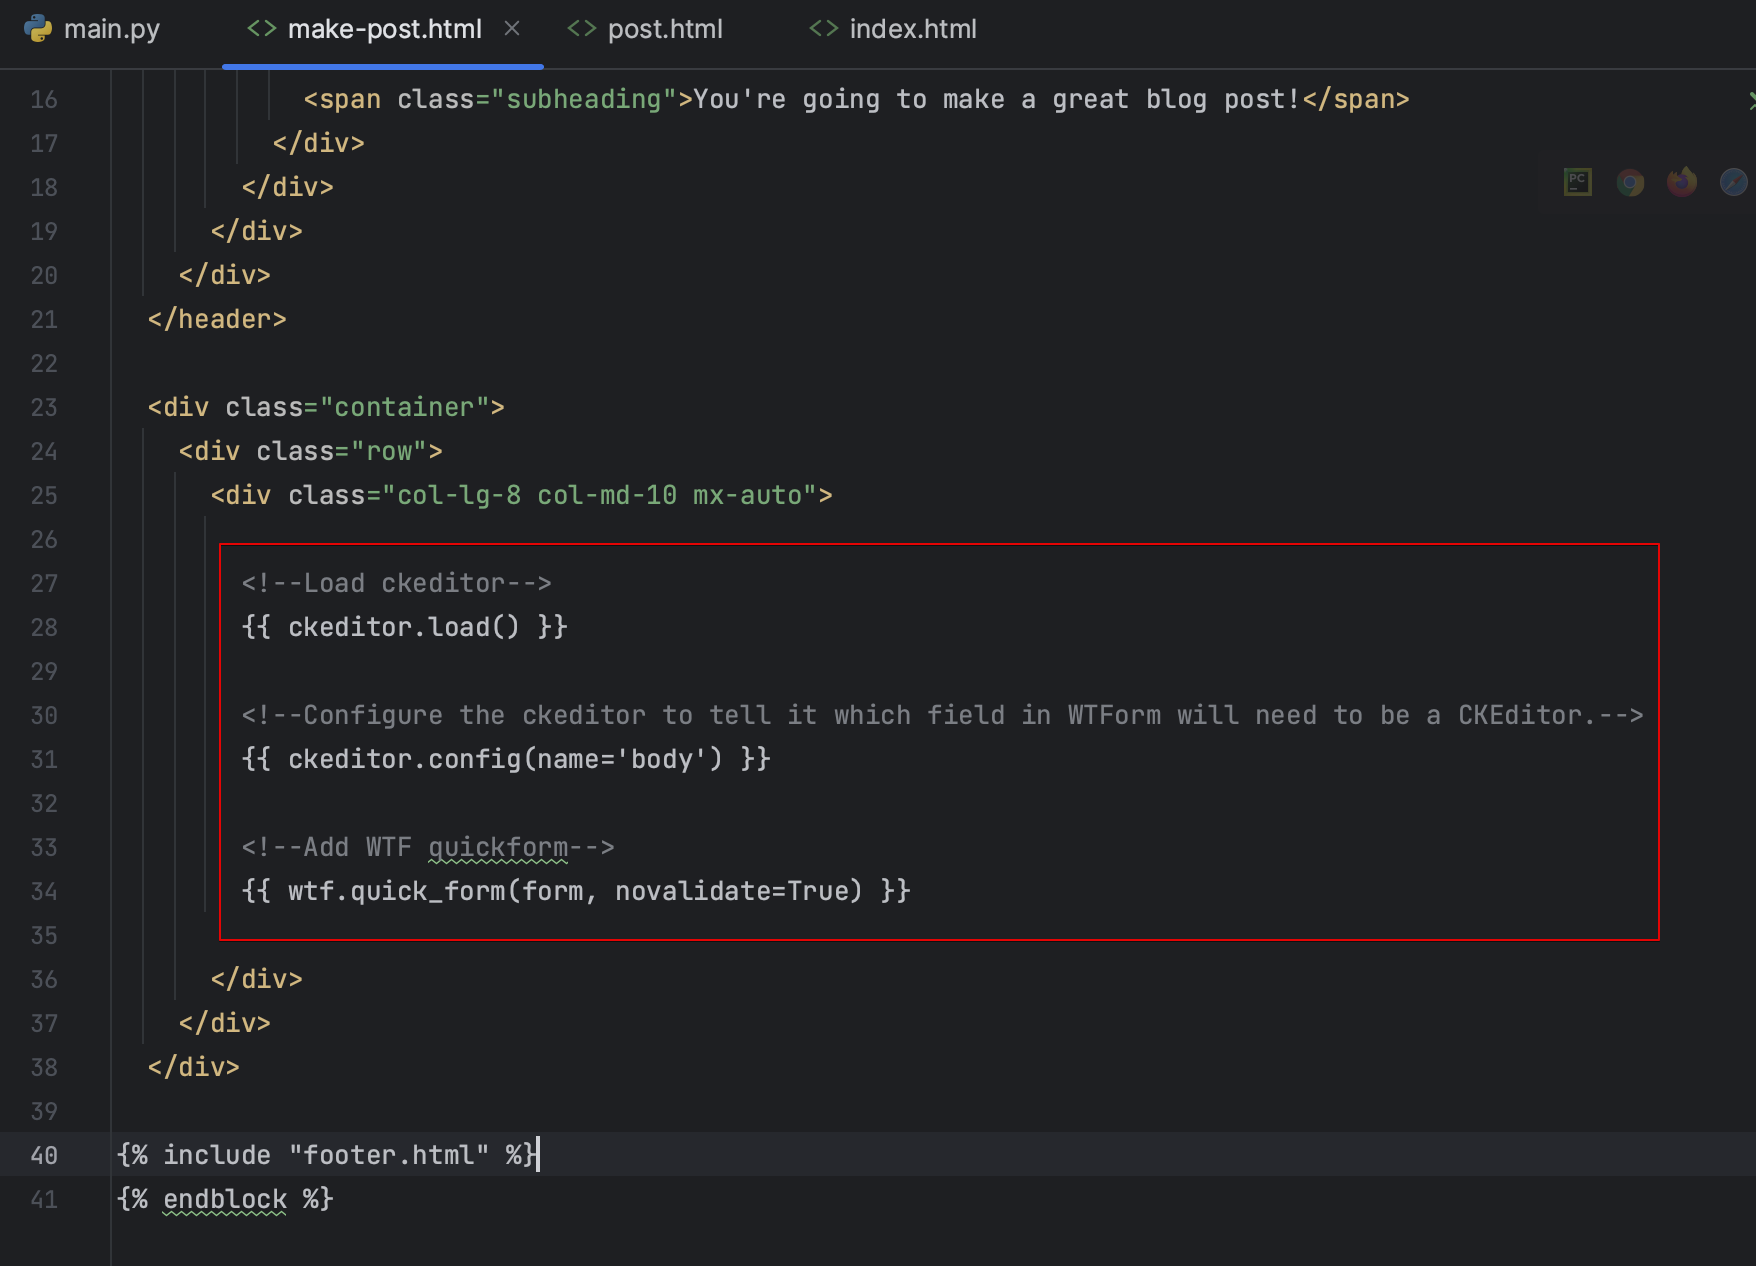Click the span subheading line of code
The height and width of the screenshot is (1266, 1756).
pos(856,99)
